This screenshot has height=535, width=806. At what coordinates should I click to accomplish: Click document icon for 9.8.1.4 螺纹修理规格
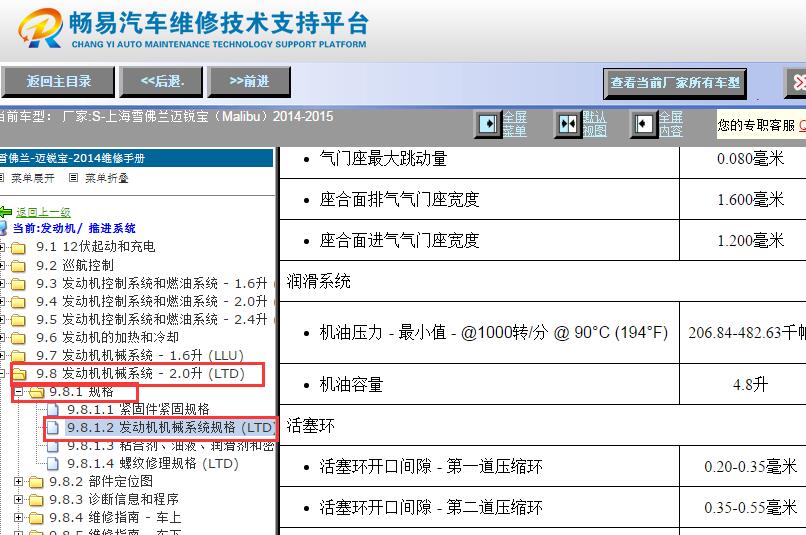(x=53, y=464)
